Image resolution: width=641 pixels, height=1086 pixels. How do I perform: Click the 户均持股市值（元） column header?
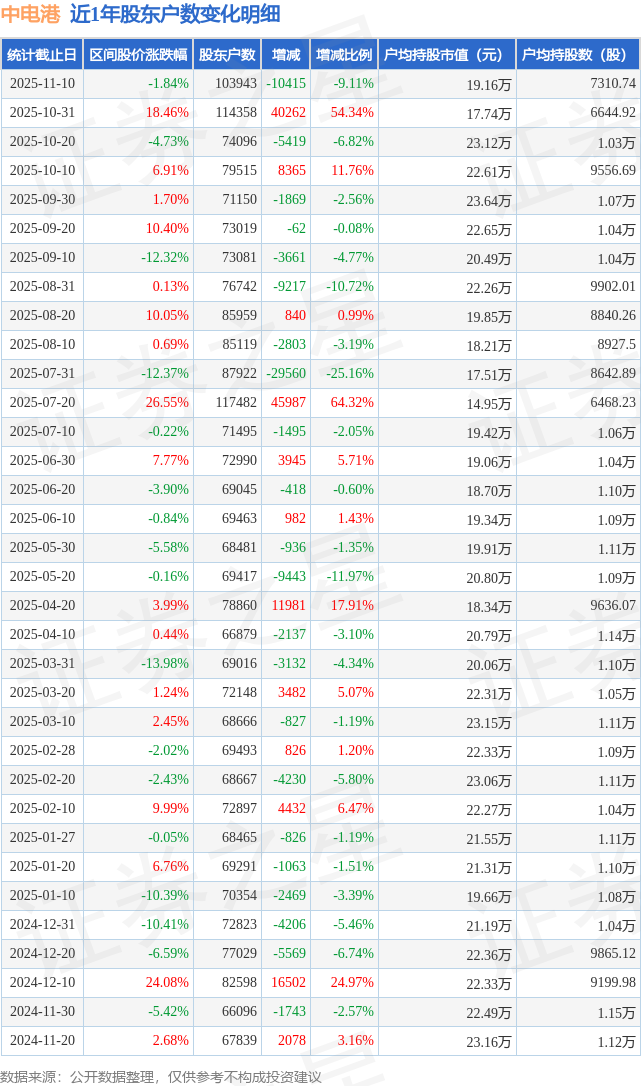click(x=446, y=55)
